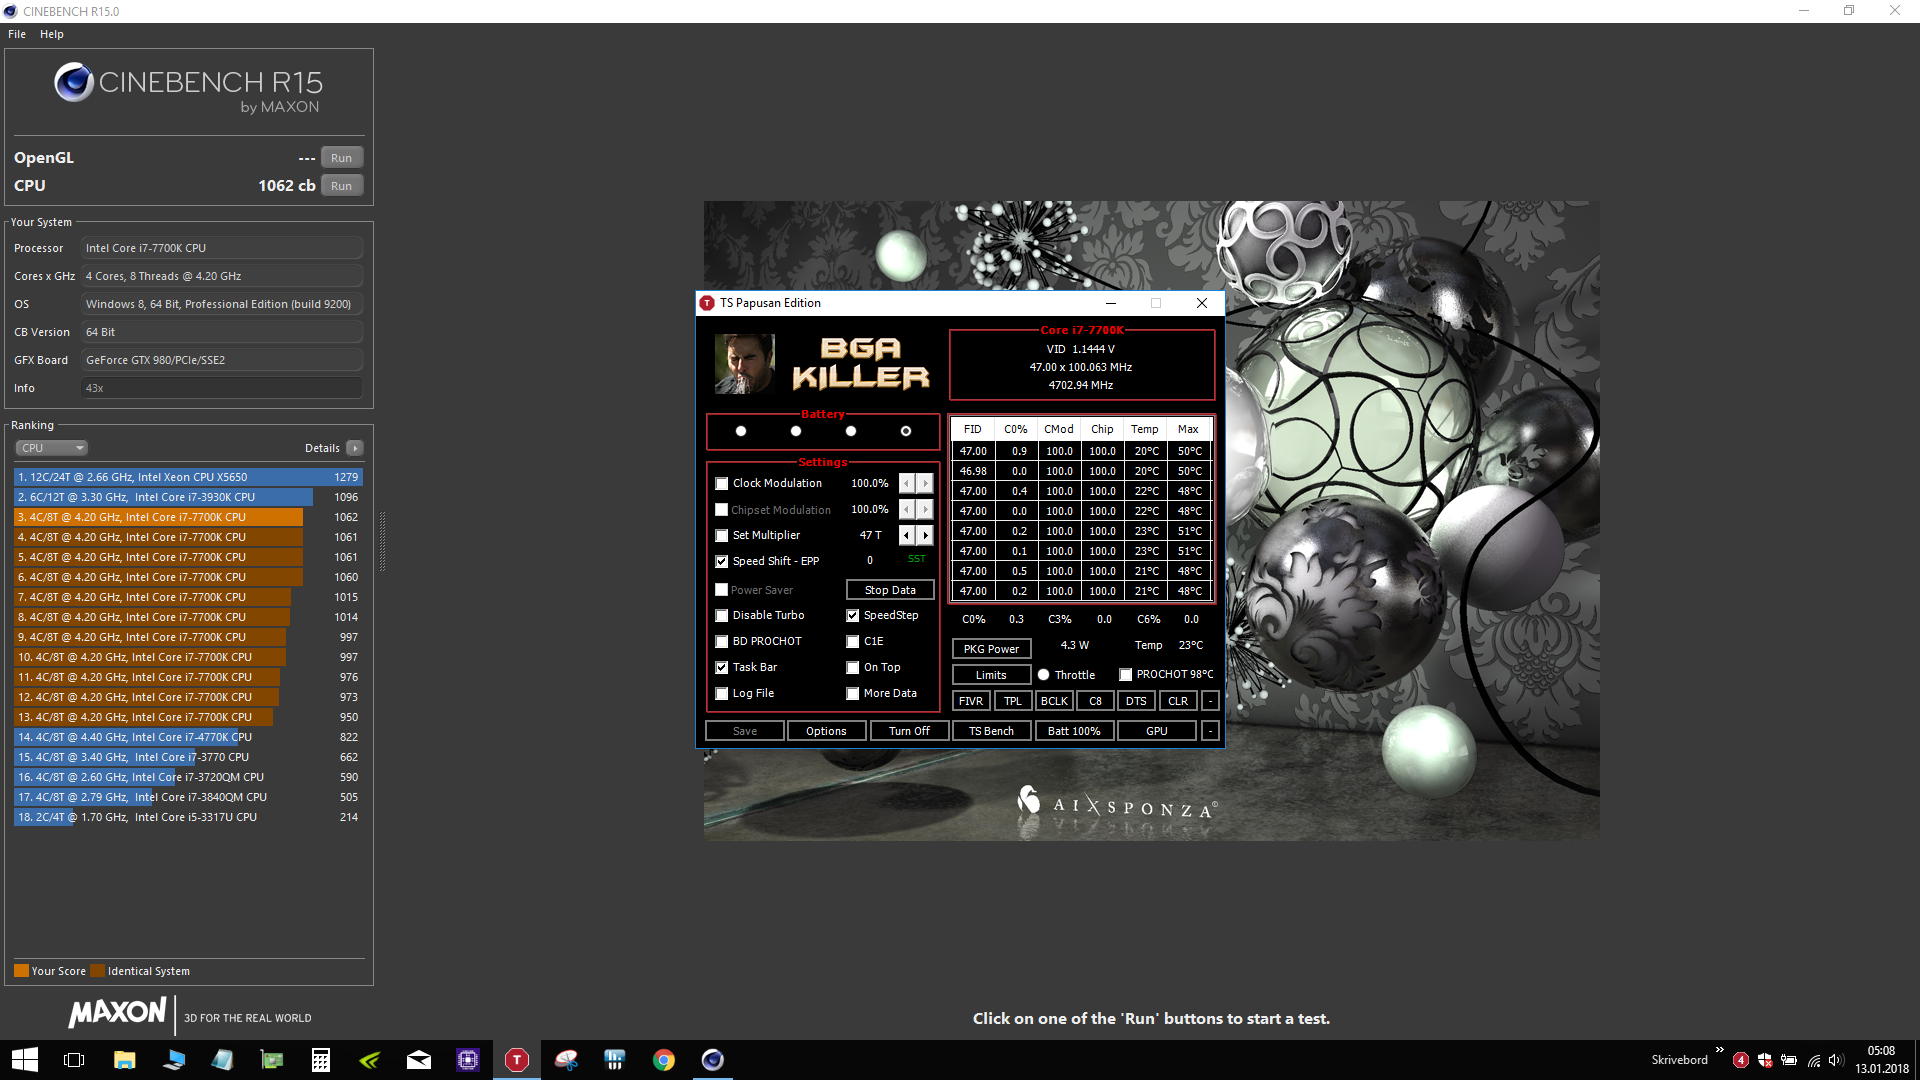Enable the Set Multiplier checkbox
The image size is (1920, 1080).
coord(722,536)
